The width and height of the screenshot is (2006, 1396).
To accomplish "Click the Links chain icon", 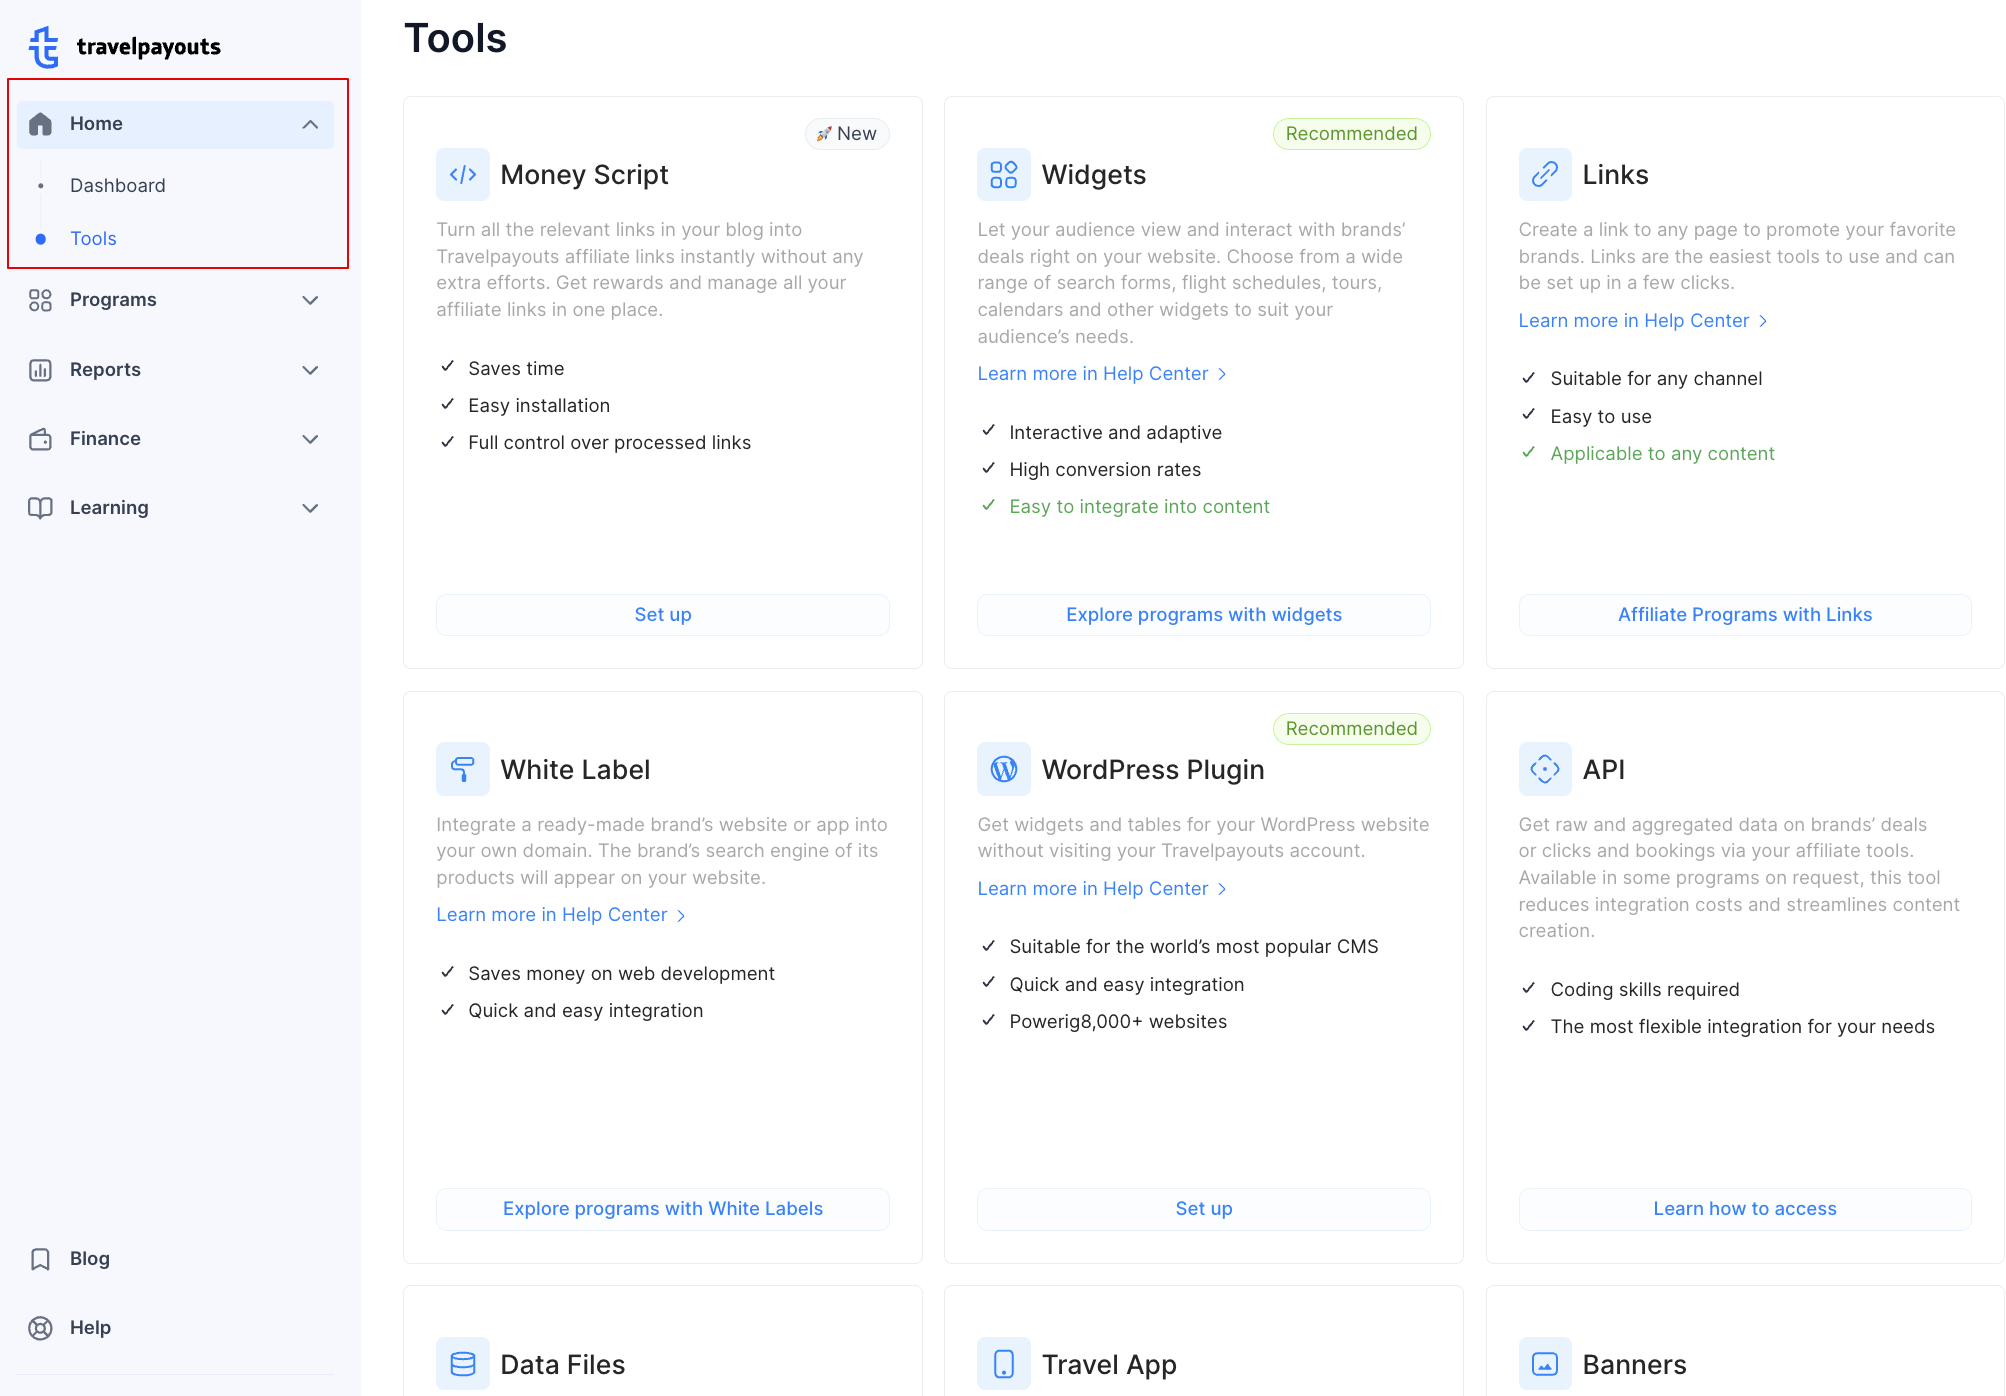I will [x=1545, y=175].
